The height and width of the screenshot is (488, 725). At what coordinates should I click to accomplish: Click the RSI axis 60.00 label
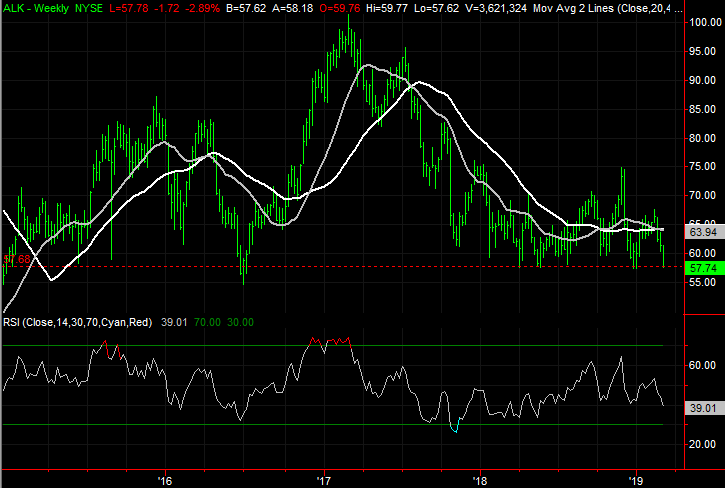click(703, 365)
